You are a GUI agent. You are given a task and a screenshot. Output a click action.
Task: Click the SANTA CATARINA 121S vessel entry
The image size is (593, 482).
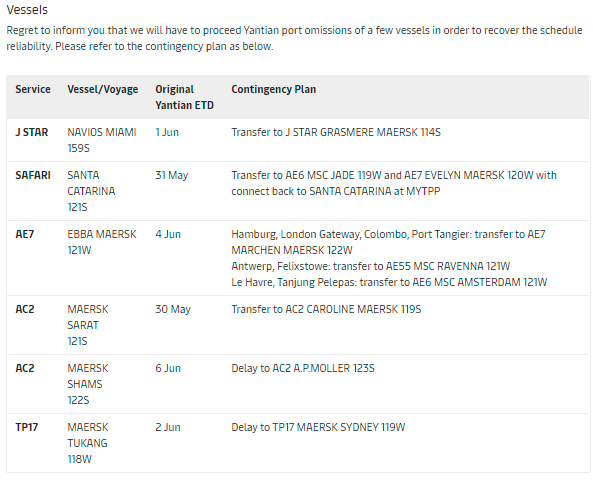pos(91,191)
